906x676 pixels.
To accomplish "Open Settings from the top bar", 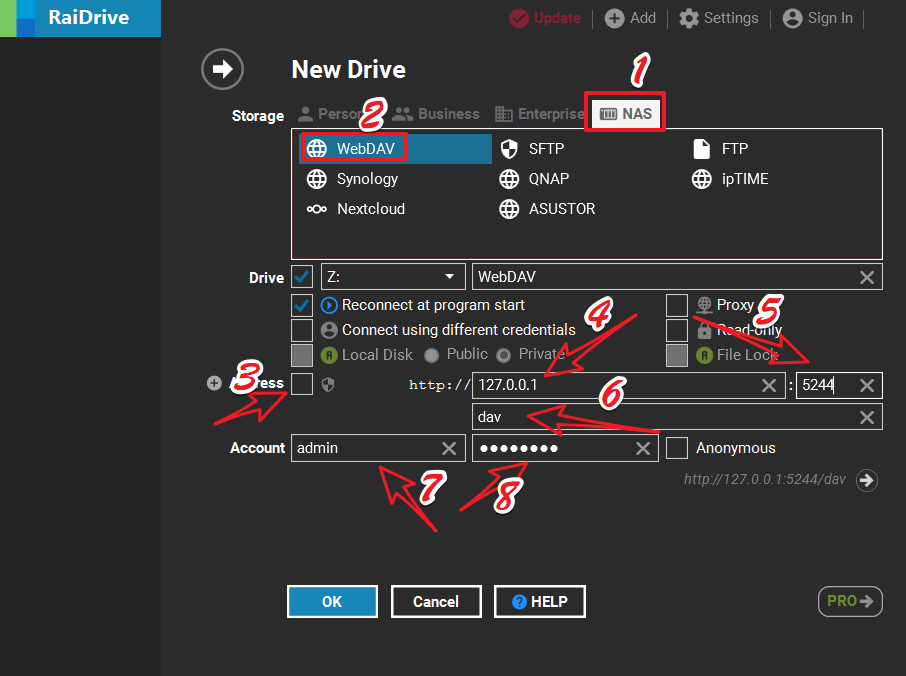I will point(718,18).
